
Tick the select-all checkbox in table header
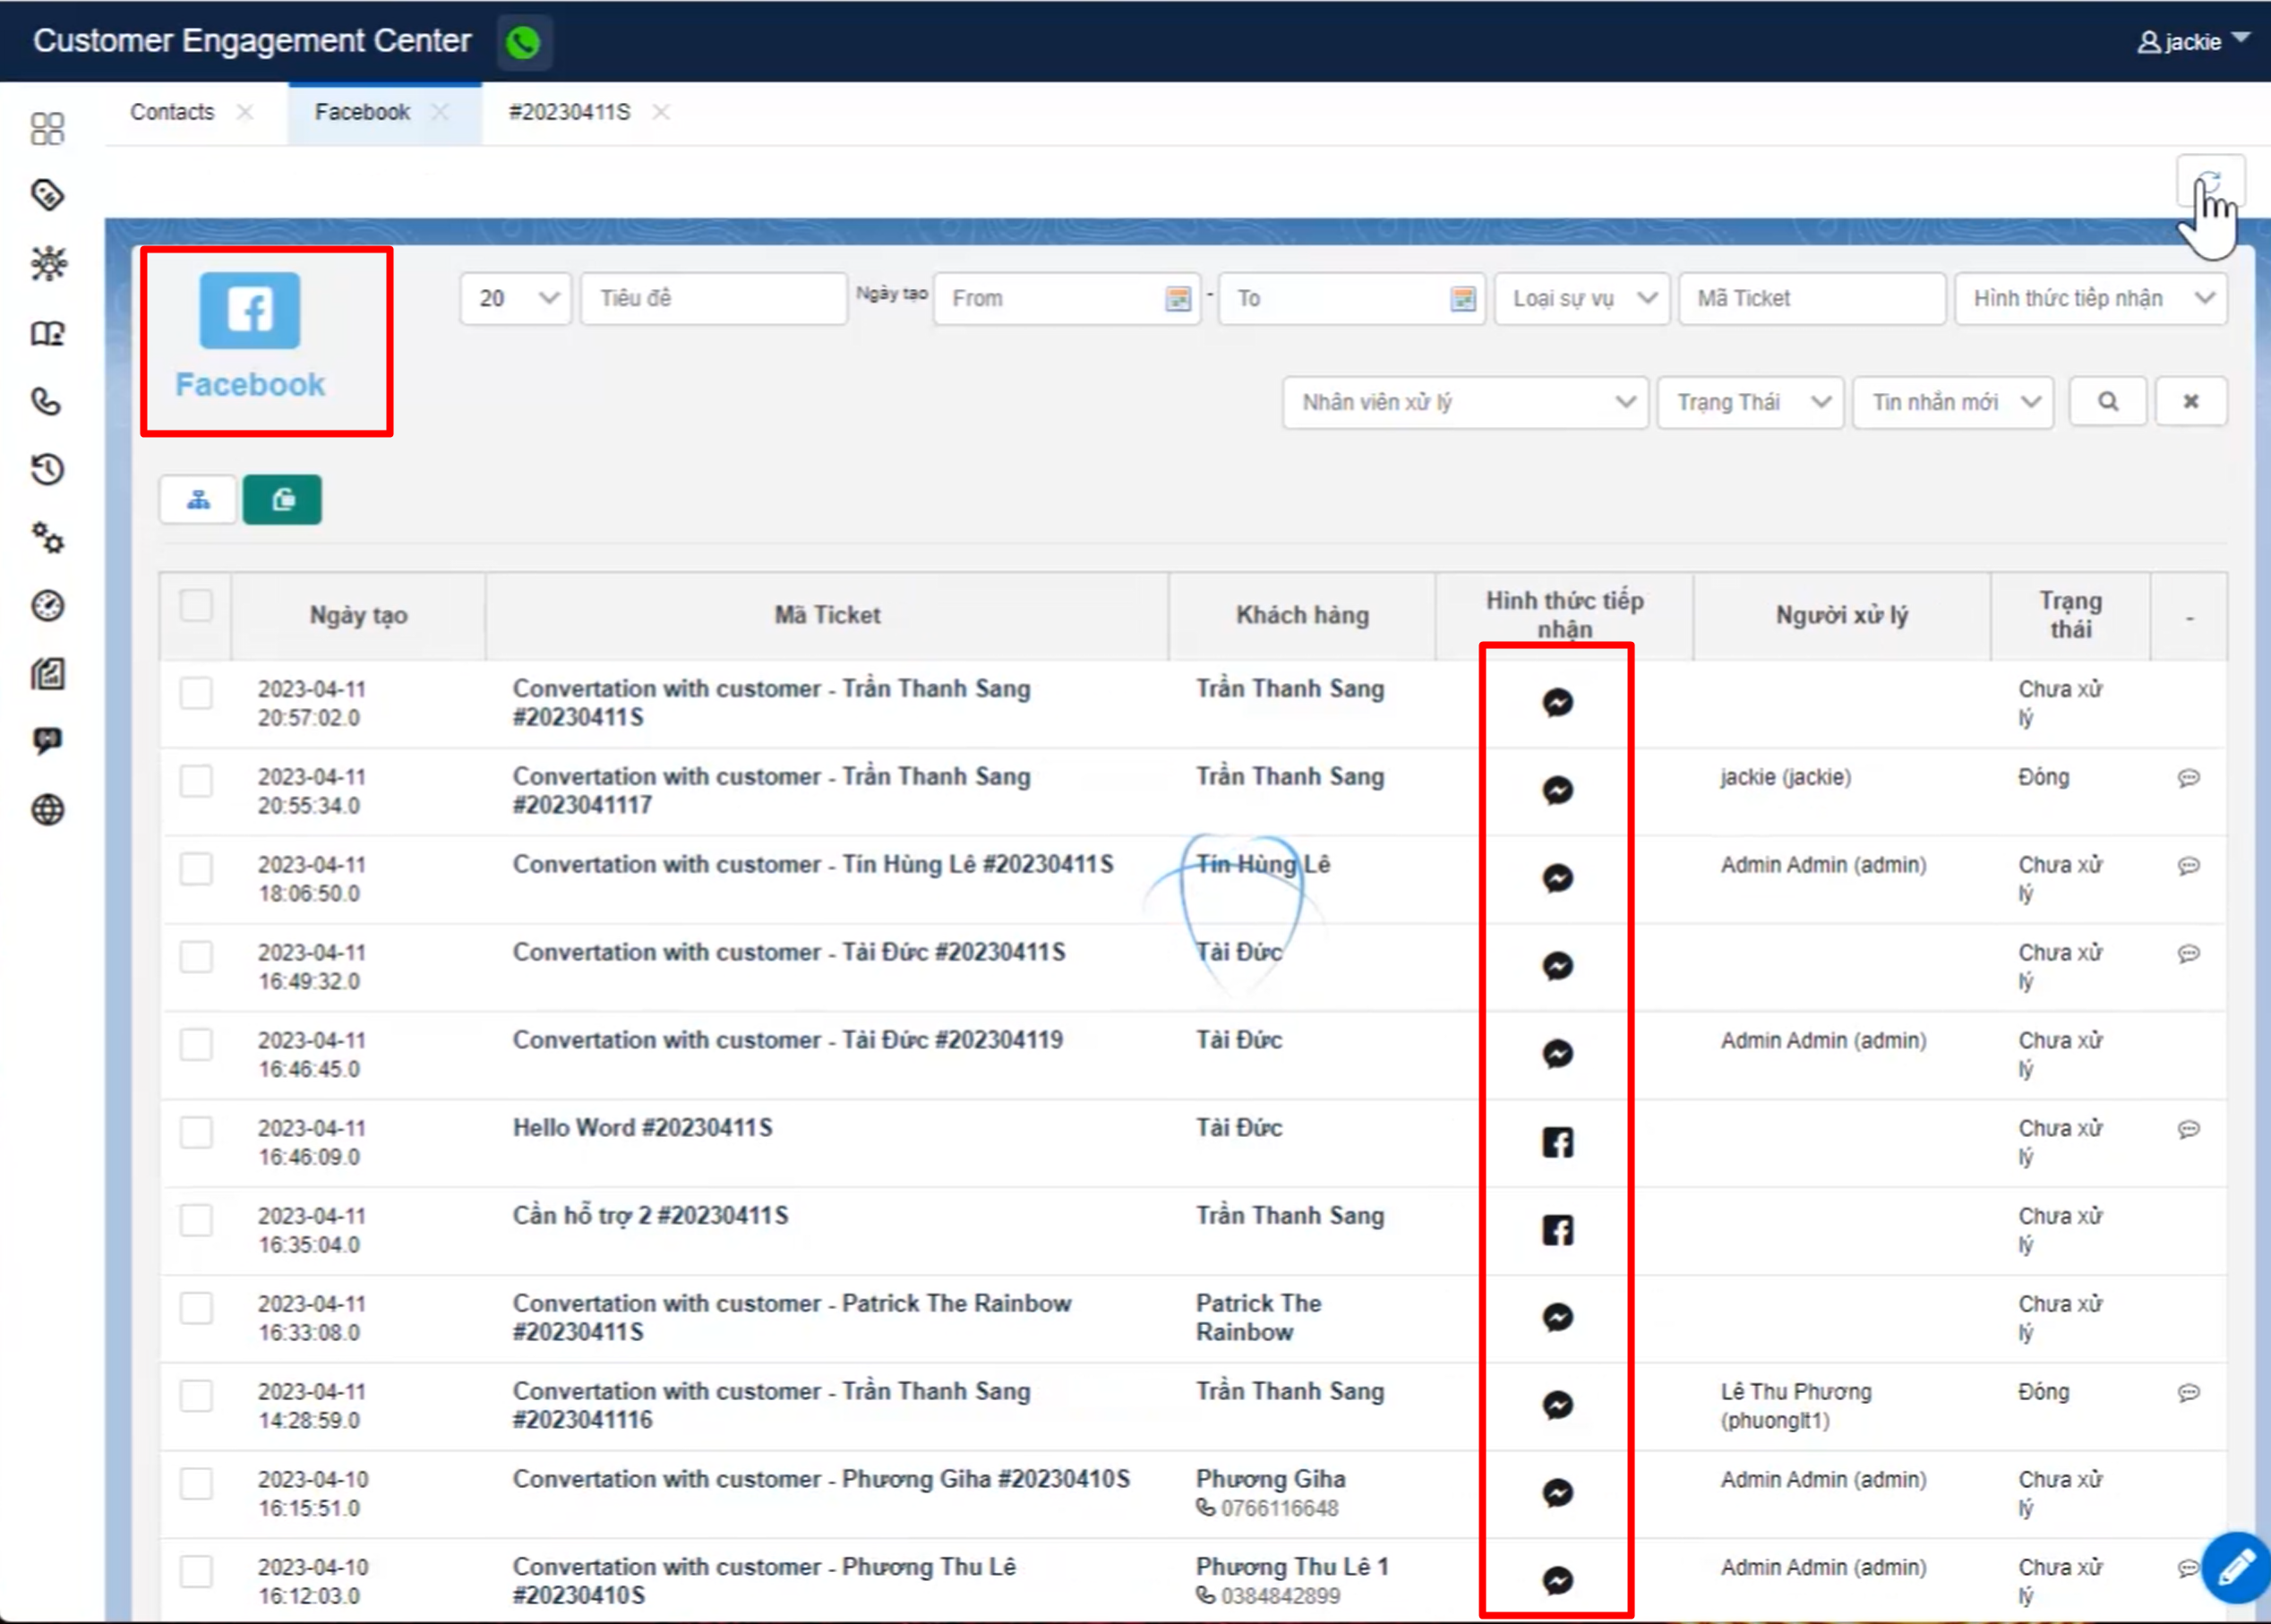point(196,606)
